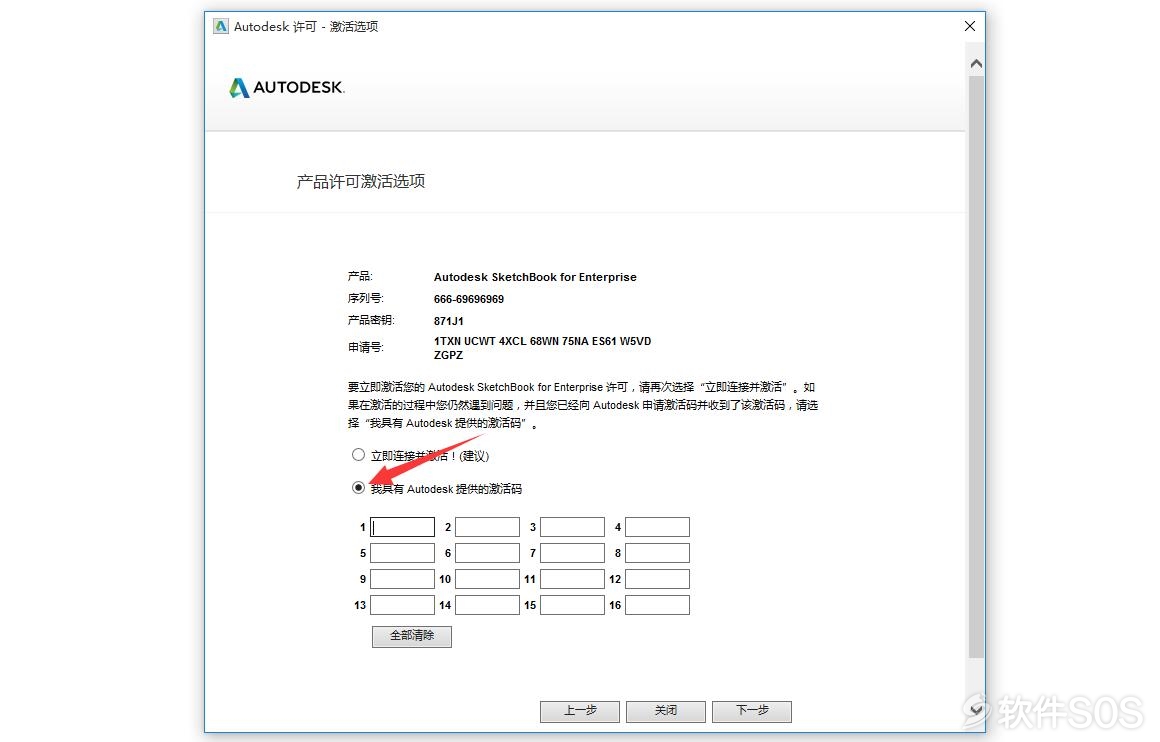Click the serial number 666-69696969
This screenshot has width=1160, height=742.
[x=469, y=300]
